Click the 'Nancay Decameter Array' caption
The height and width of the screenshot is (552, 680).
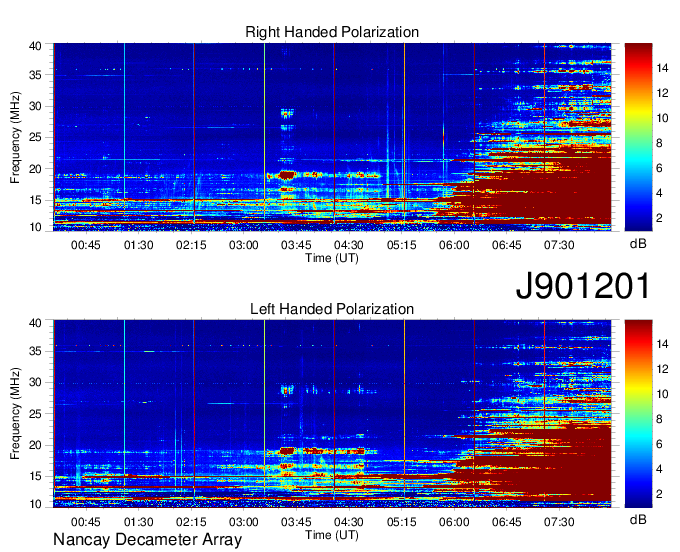coord(147,540)
